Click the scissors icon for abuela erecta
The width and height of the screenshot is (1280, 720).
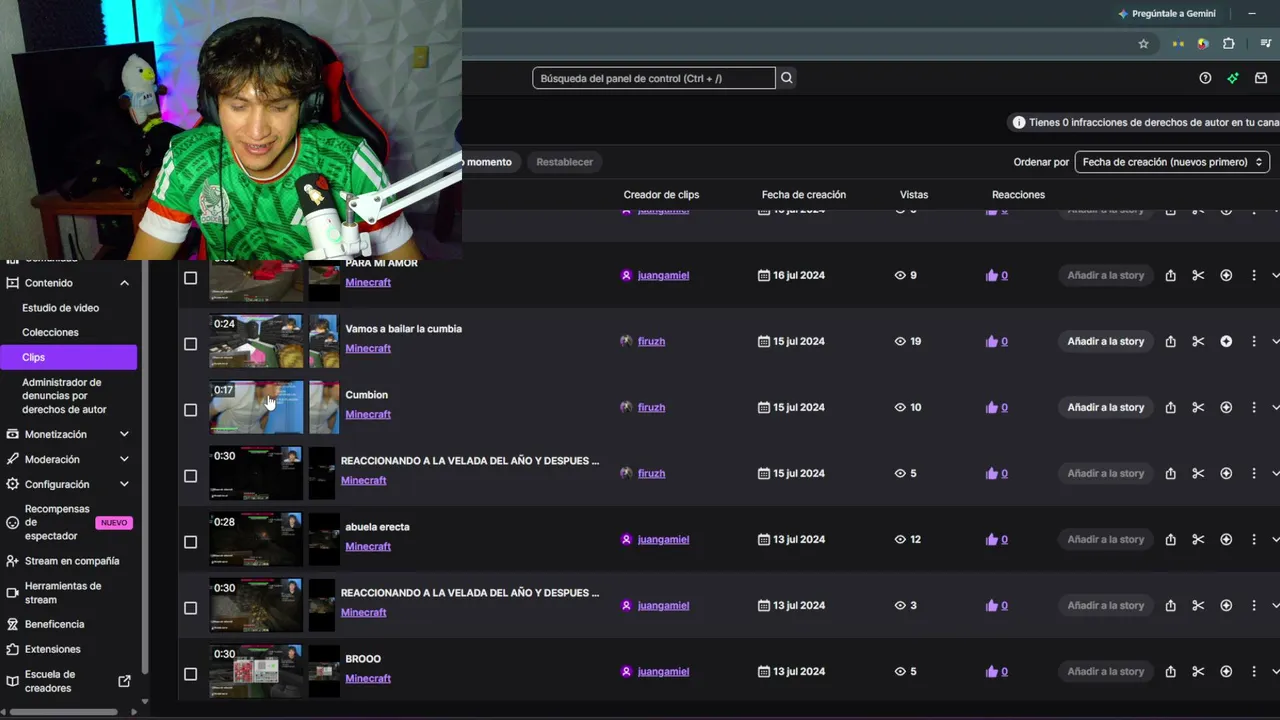tap(1198, 539)
